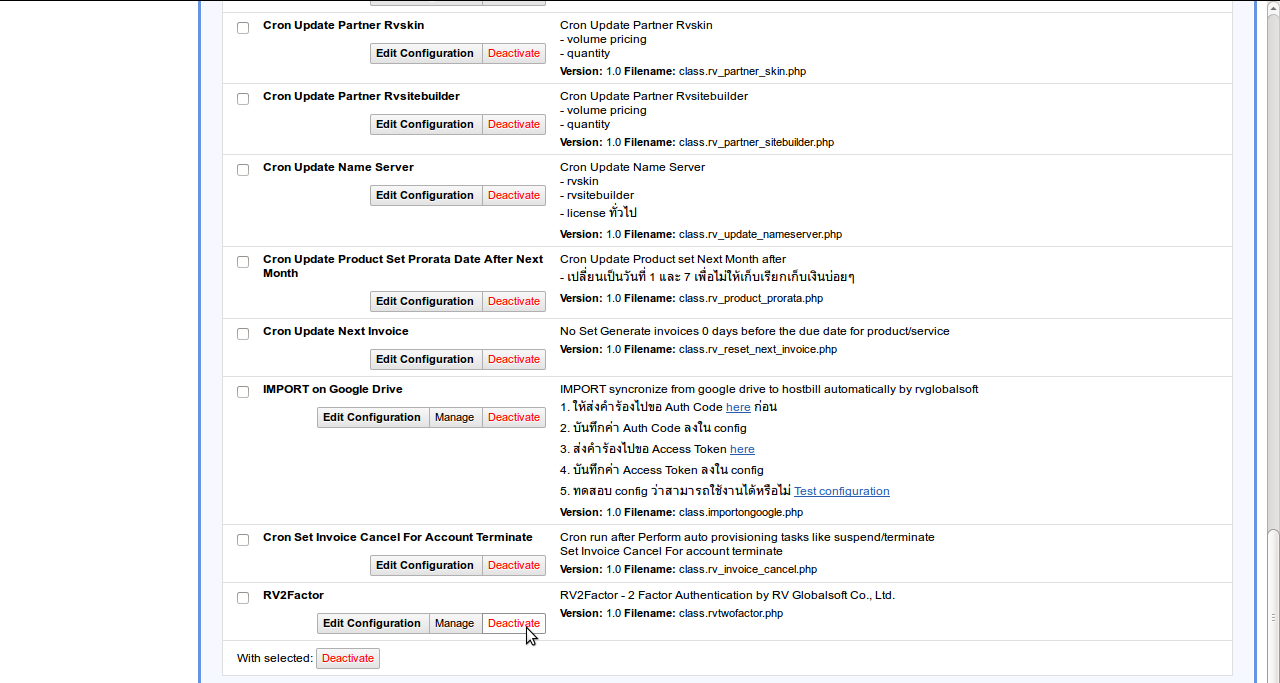This screenshot has height=683, width=1280.
Task: Edit Configuration for Cron Set Invoice Cancel
Action: pyautogui.click(x=425, y=566)
